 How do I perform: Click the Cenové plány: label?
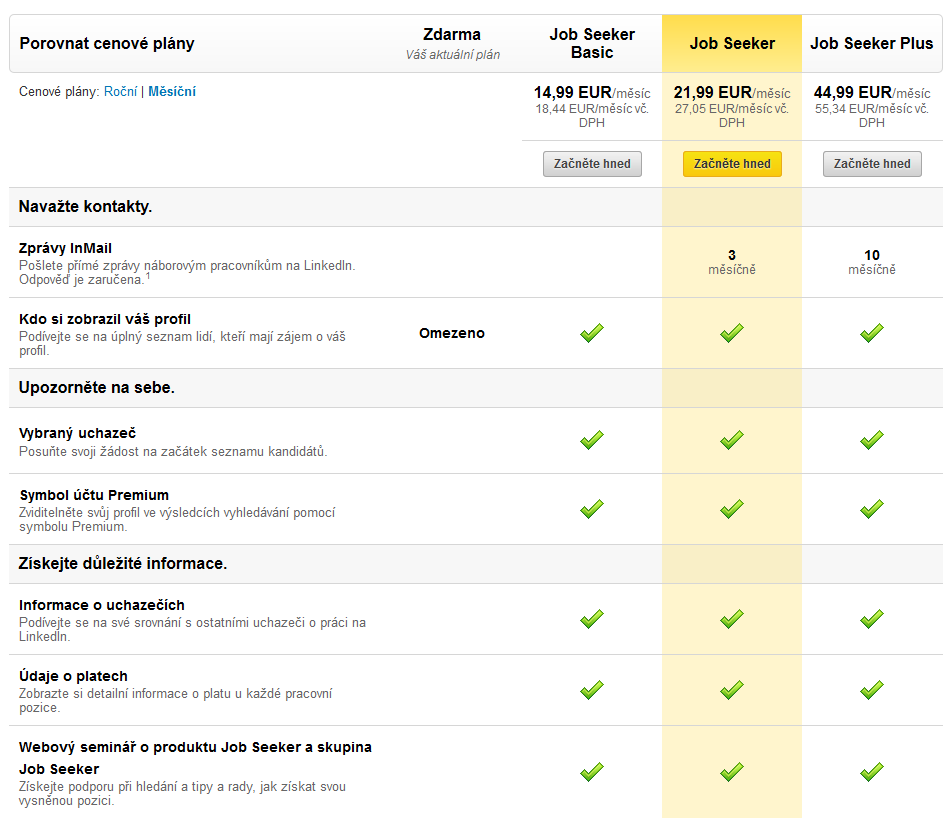pos(59,91)
